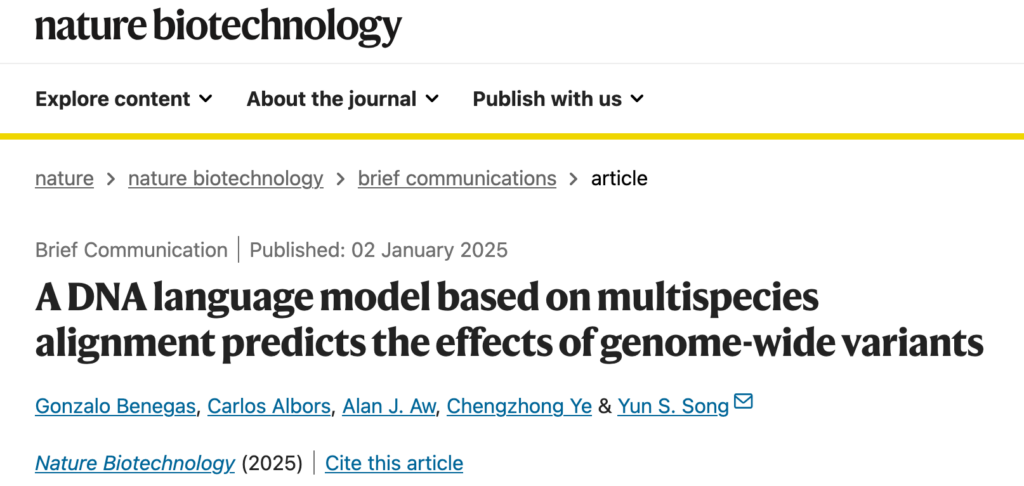Expand the About the journal chevron
Image resolution: width=1024 pixels, height=486 pixels.
point(432,99)
